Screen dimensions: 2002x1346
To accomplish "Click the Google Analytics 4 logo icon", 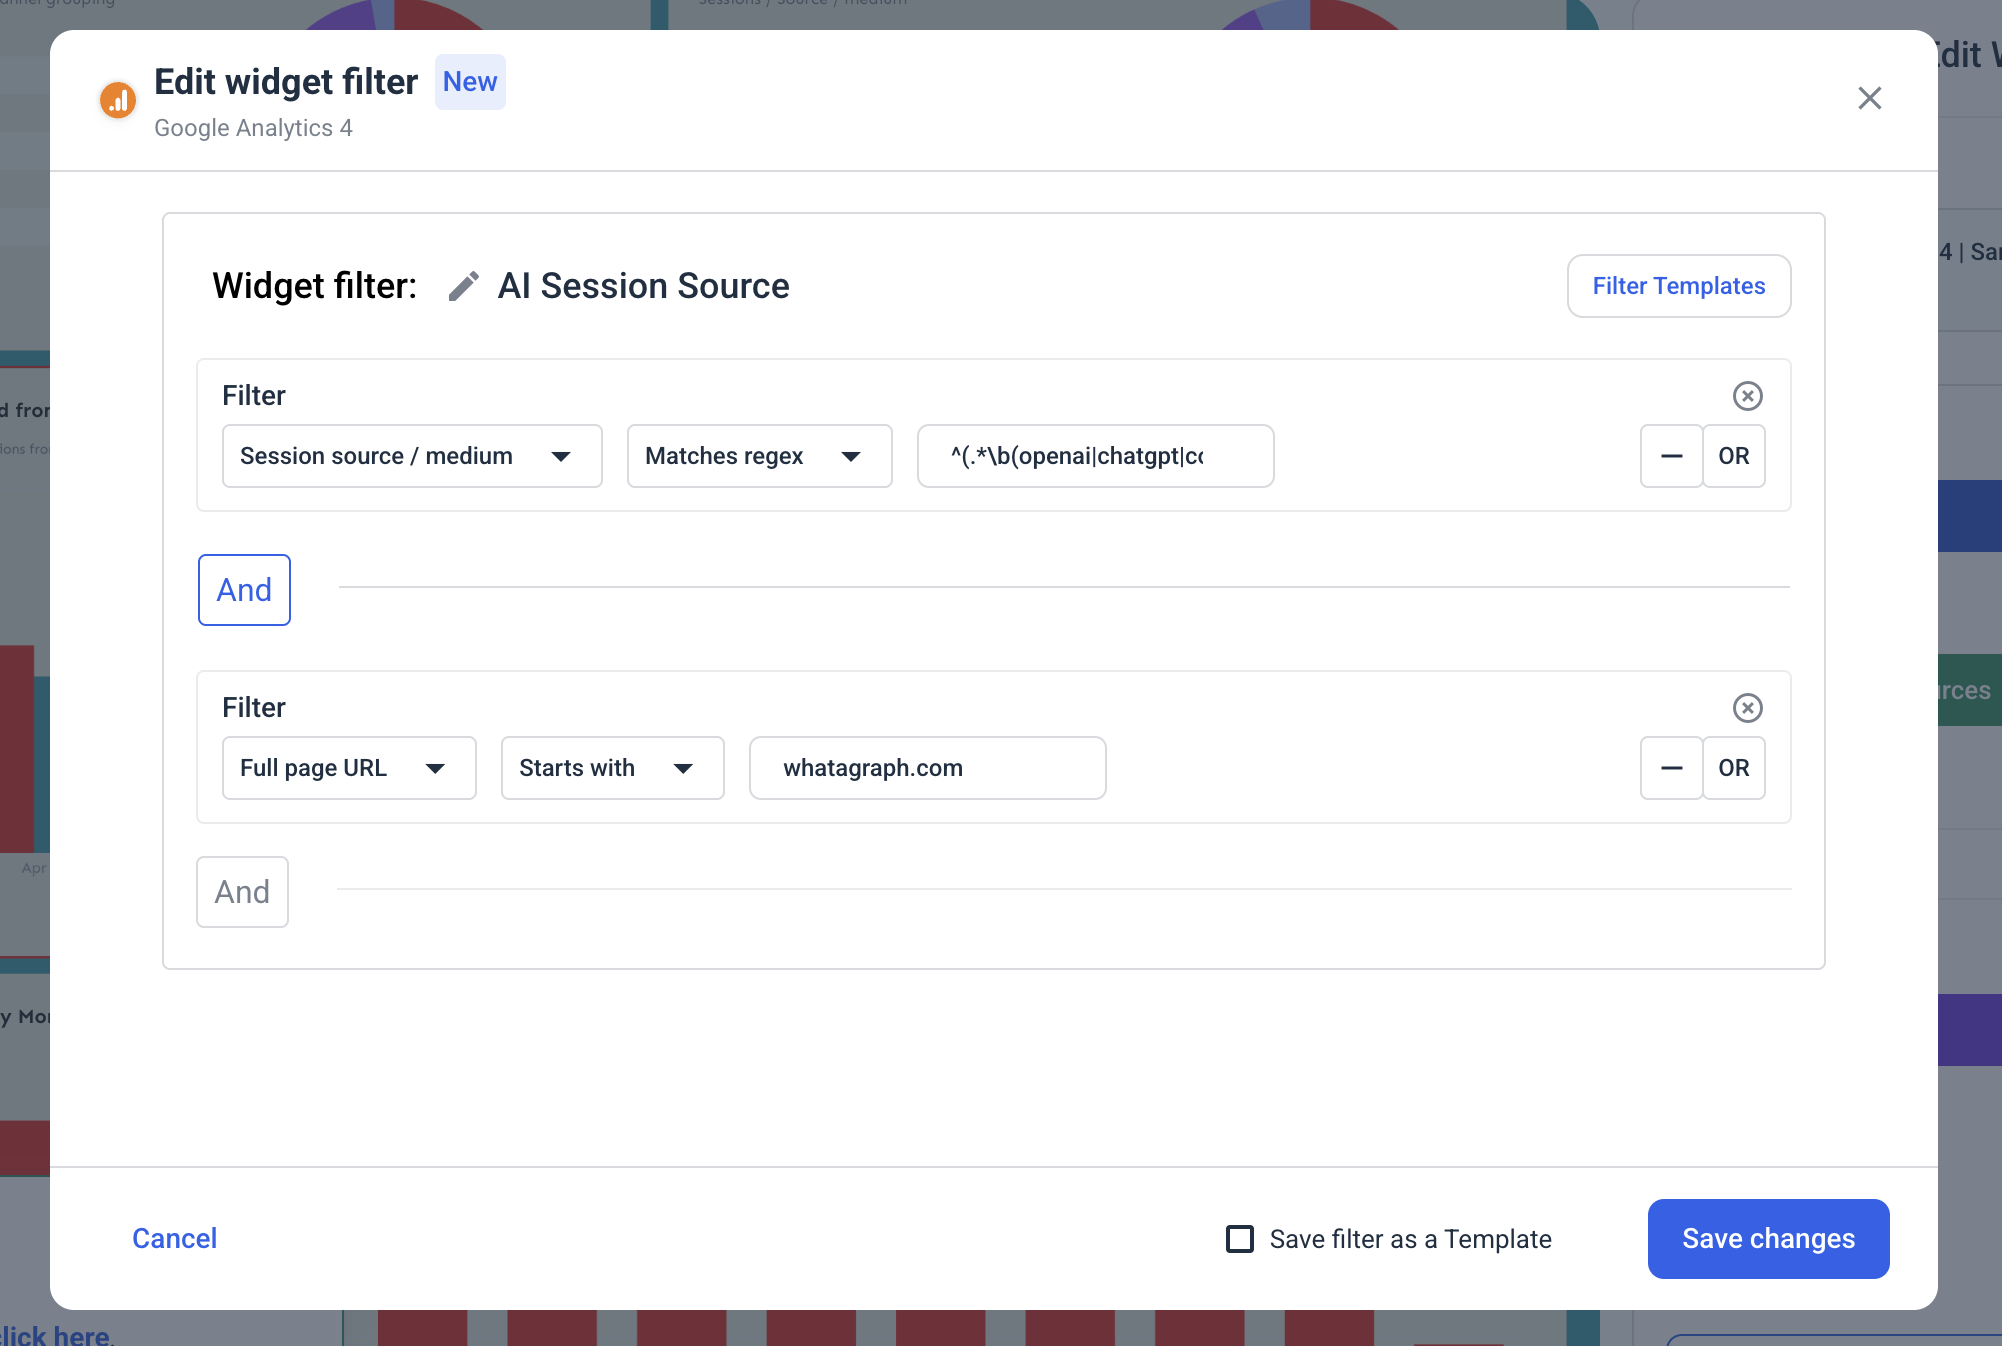I will (x=118, y=100).
